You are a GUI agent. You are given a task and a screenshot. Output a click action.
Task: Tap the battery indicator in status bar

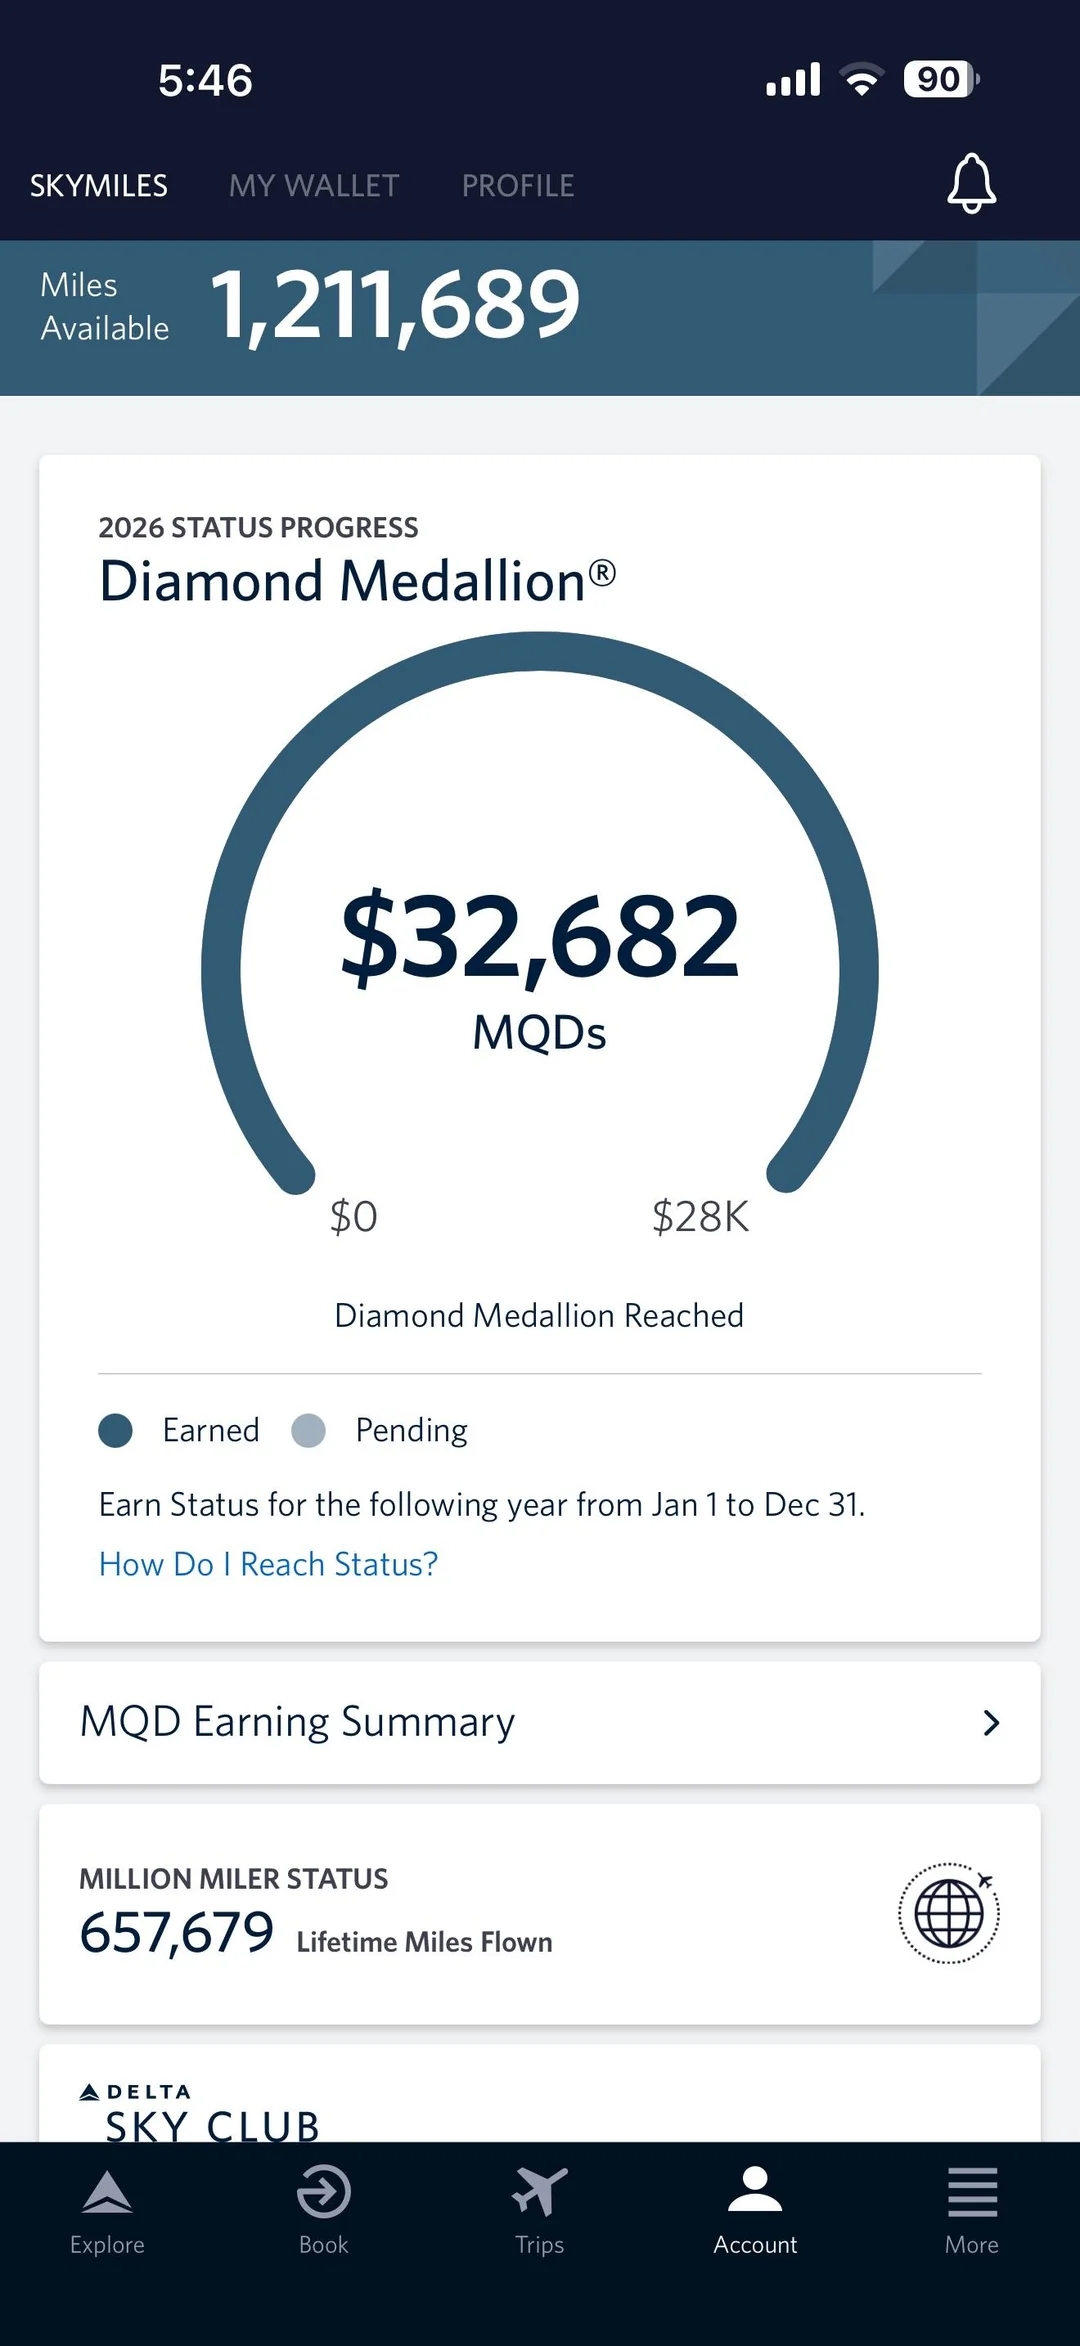coord(940,79)
